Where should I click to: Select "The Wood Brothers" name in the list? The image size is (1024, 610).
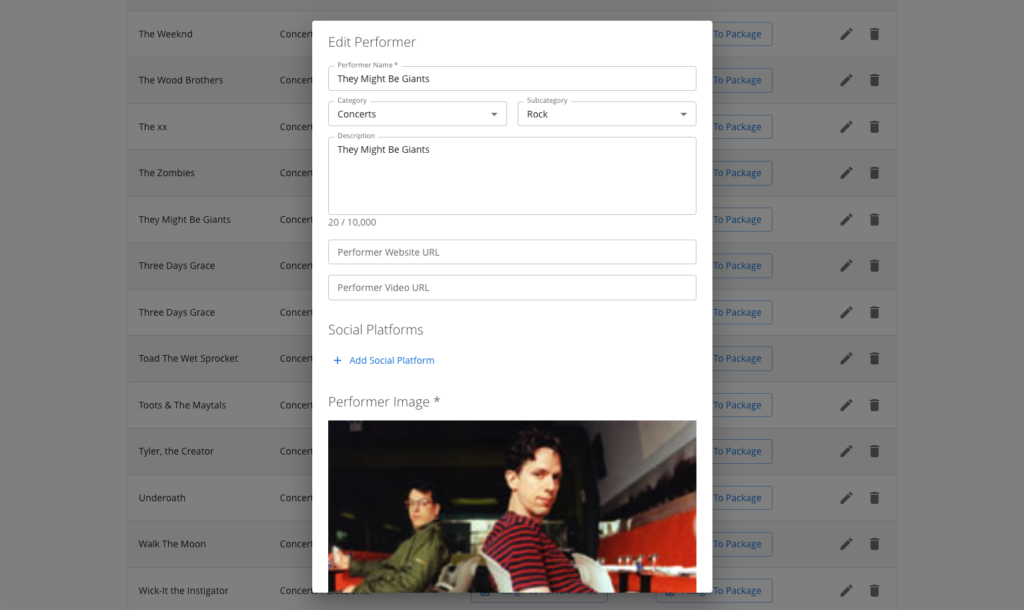click(180, 80)
